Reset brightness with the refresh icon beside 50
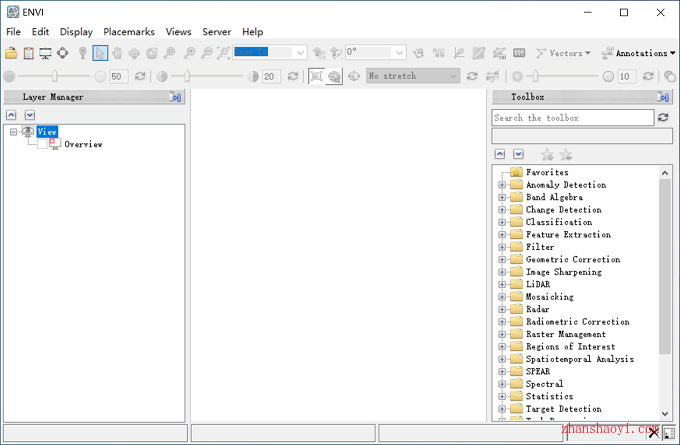The height and width of the screenshot is (445, 680). coord(140,76)
